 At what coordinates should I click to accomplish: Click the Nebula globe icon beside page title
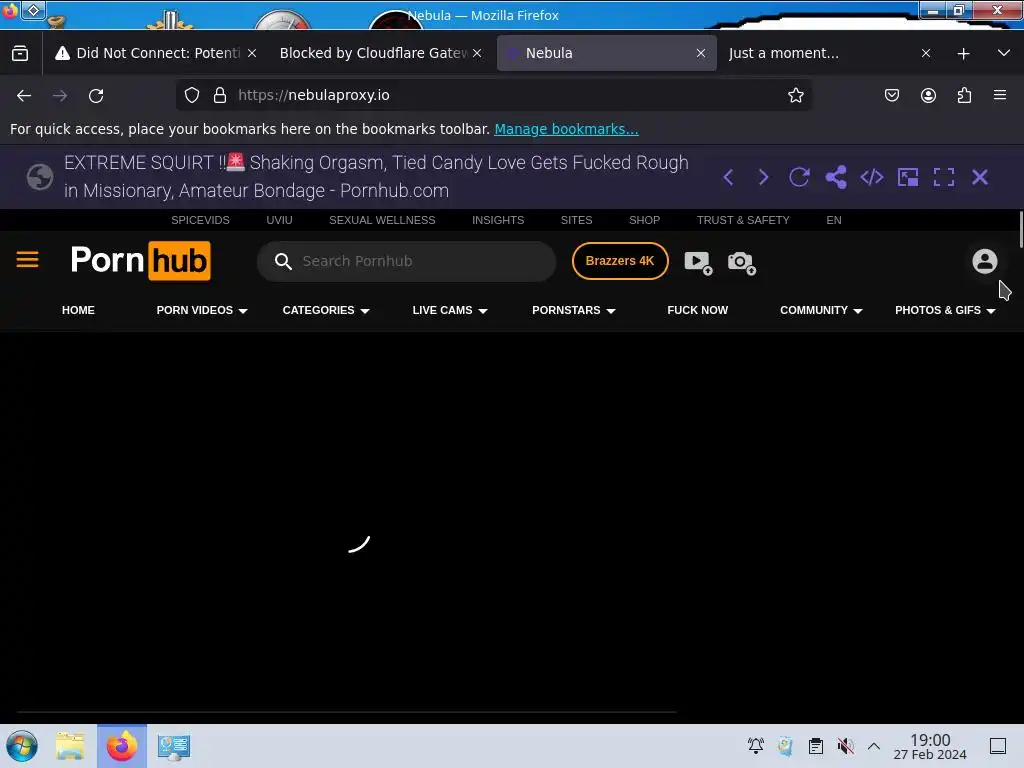(x=40, y=177)
